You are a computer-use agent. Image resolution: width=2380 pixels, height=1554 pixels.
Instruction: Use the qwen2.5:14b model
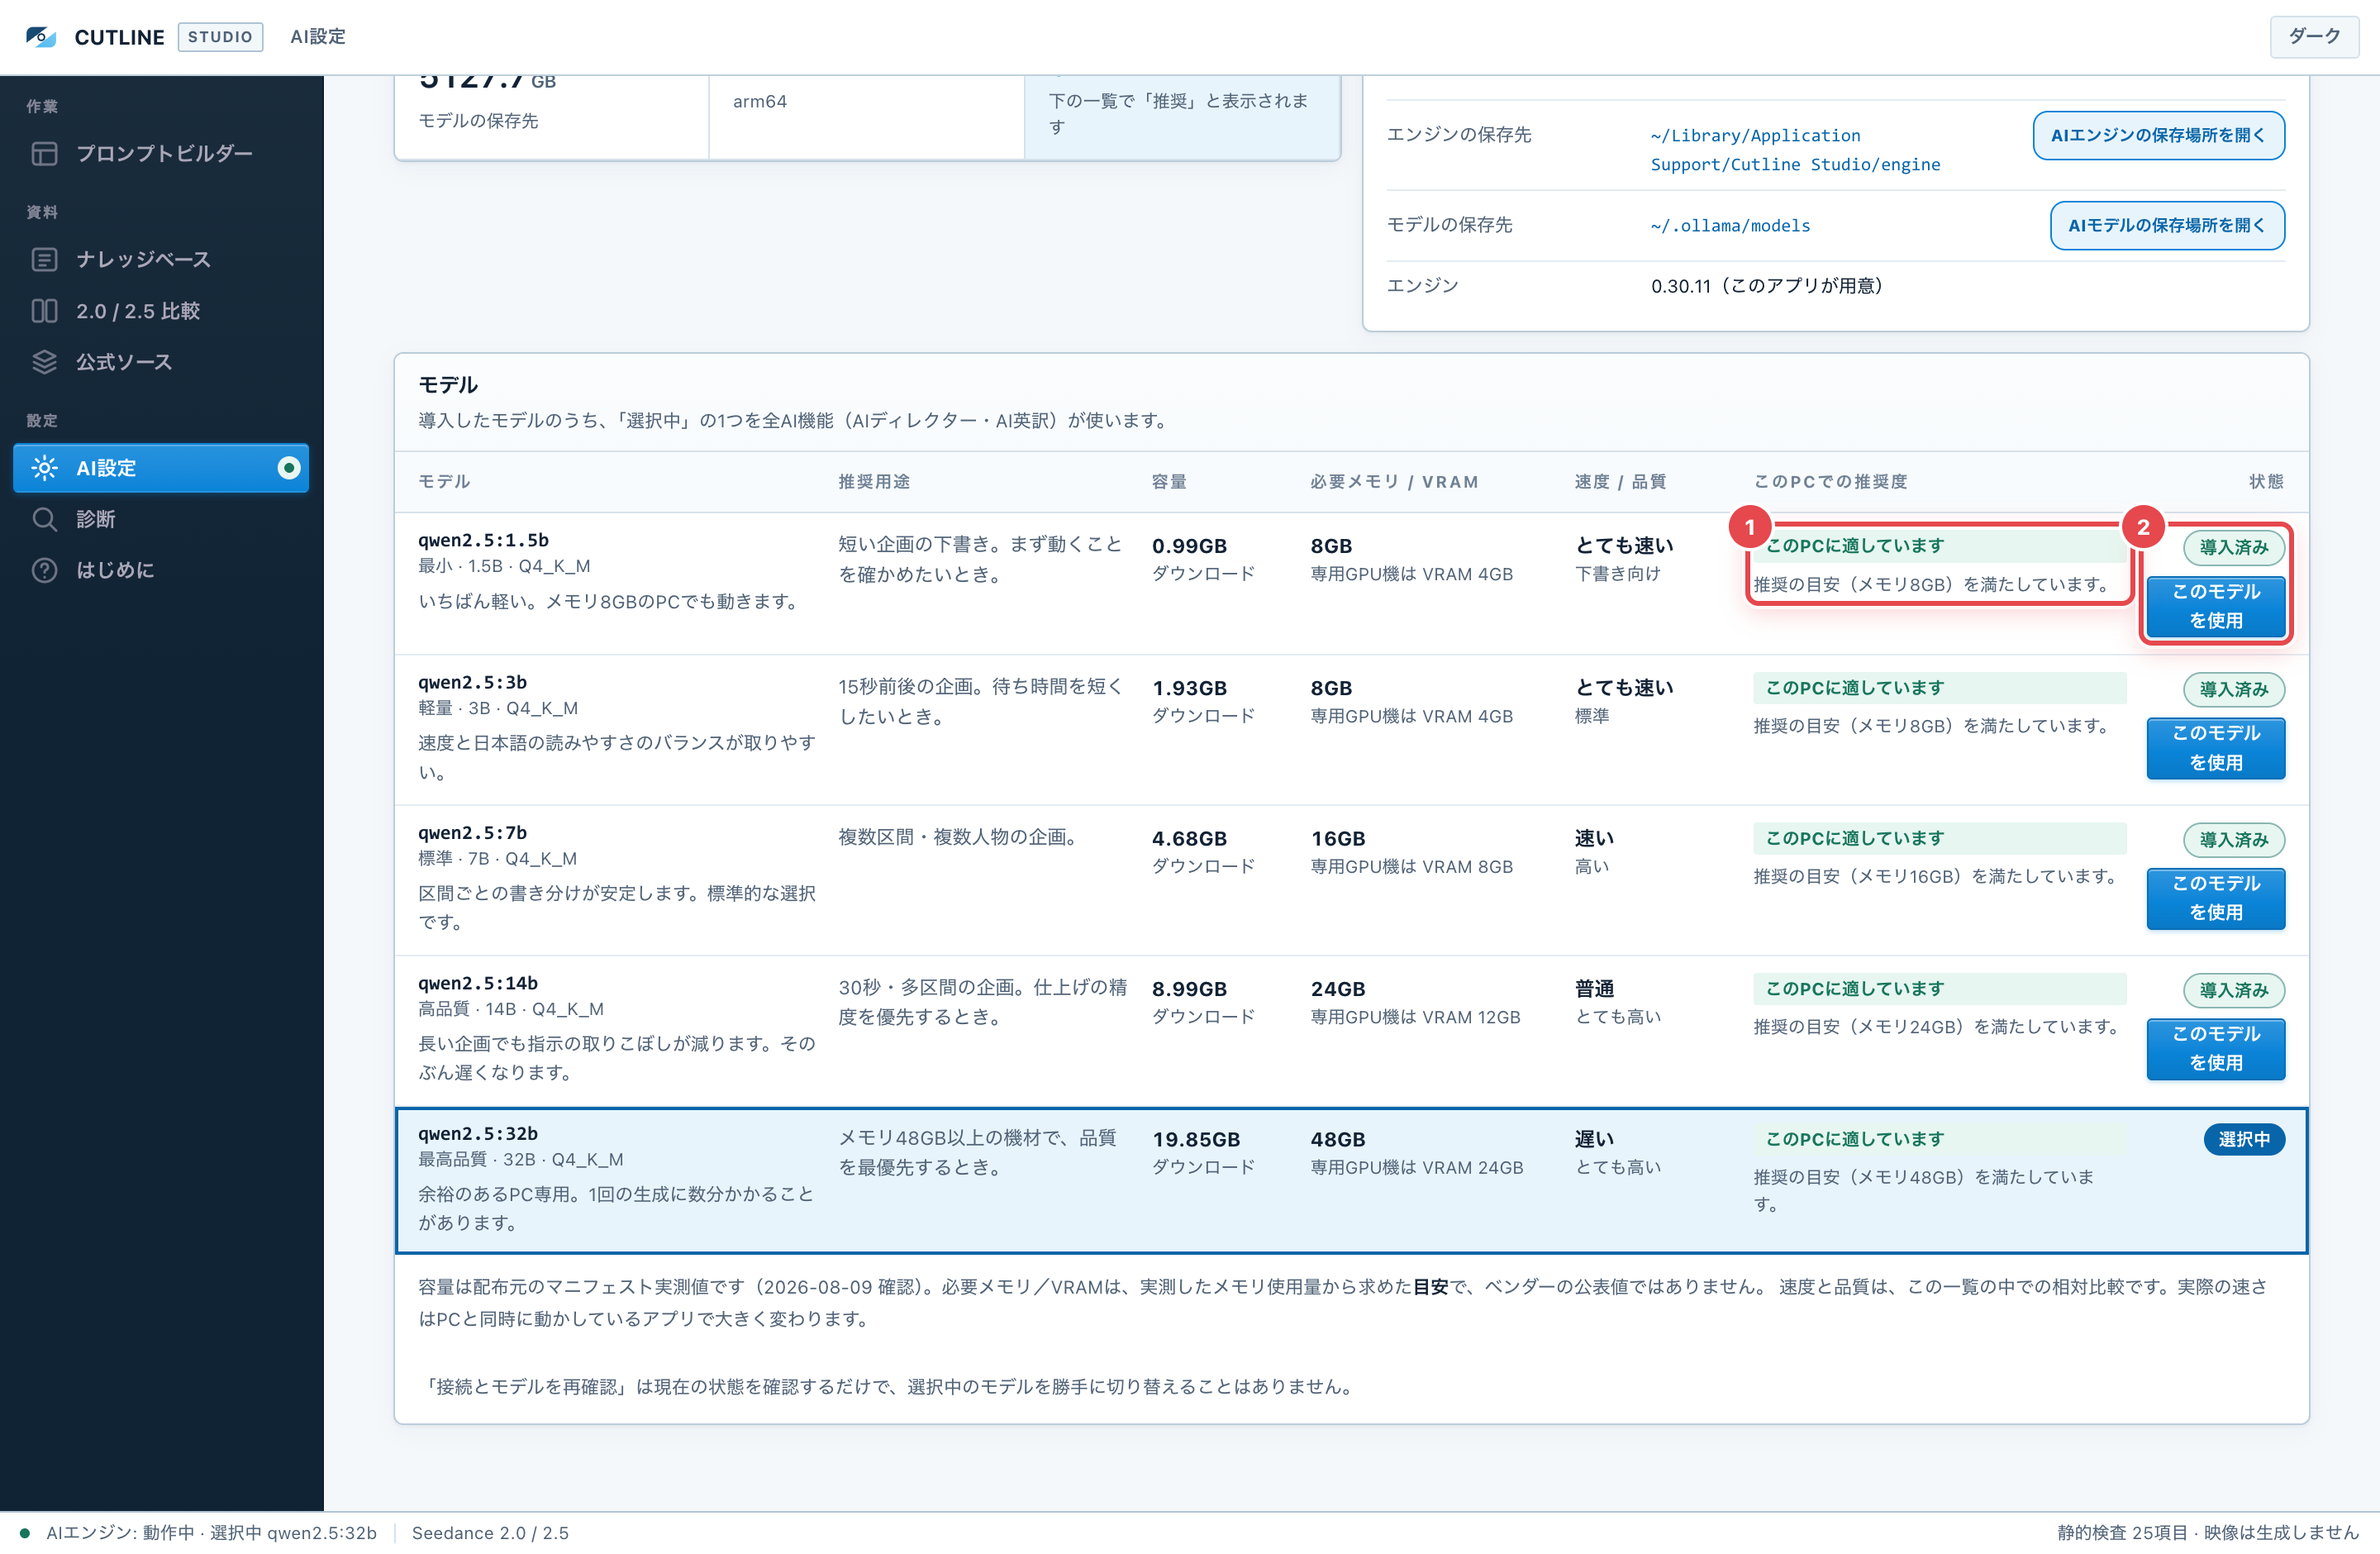[x=2215, y=1048]
